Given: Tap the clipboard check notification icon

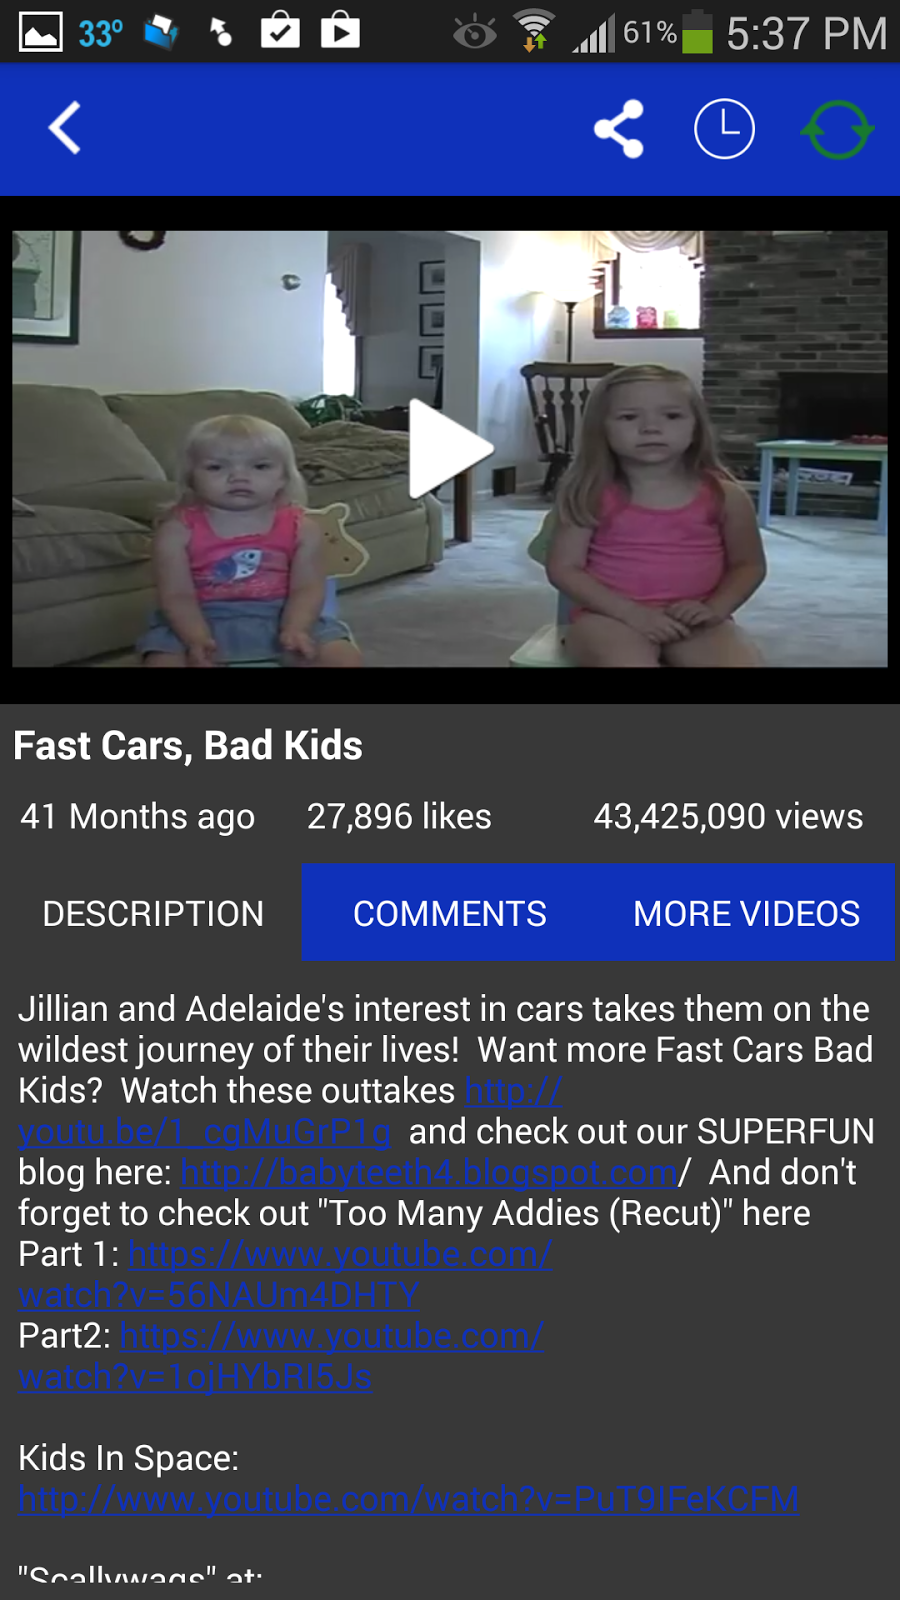Looking at the screenshot, I should pyautogui.click(x=280, y=31).
